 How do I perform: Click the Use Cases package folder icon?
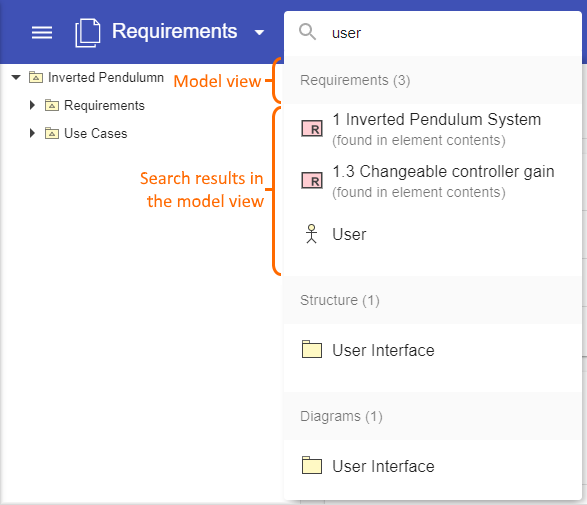(52, 133)
